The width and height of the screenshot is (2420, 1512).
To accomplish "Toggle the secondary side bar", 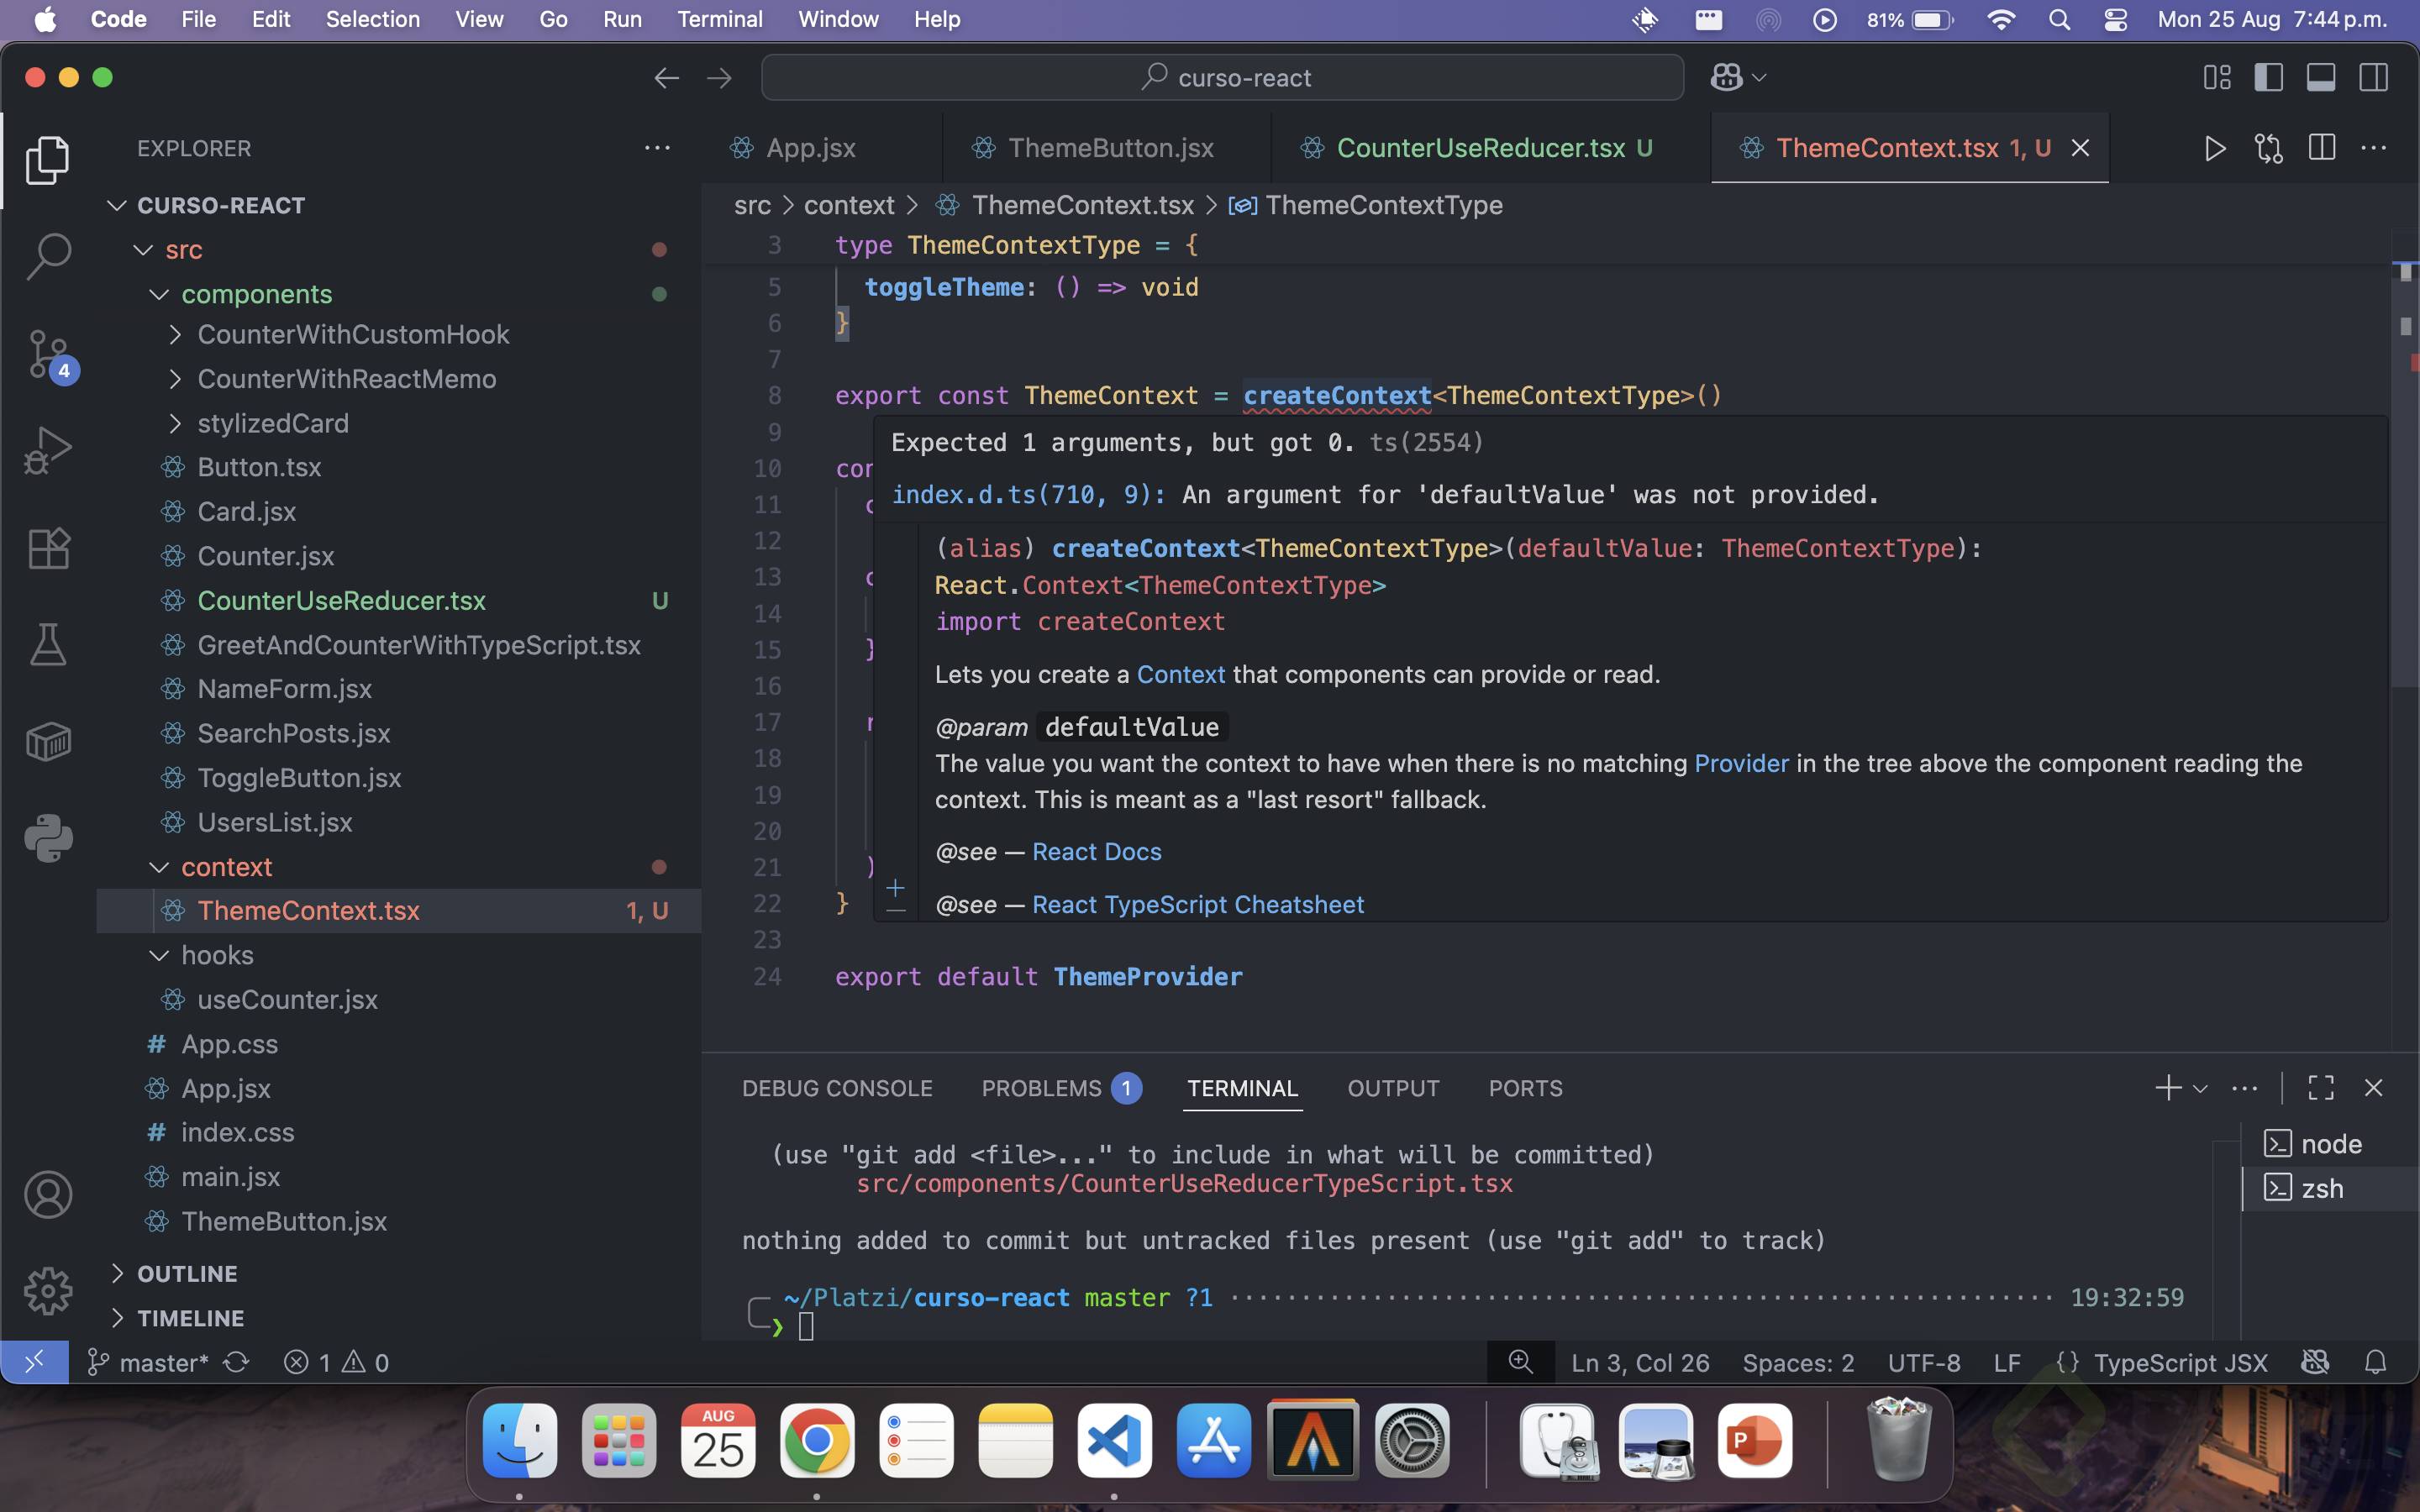I will click(2373, 78).
